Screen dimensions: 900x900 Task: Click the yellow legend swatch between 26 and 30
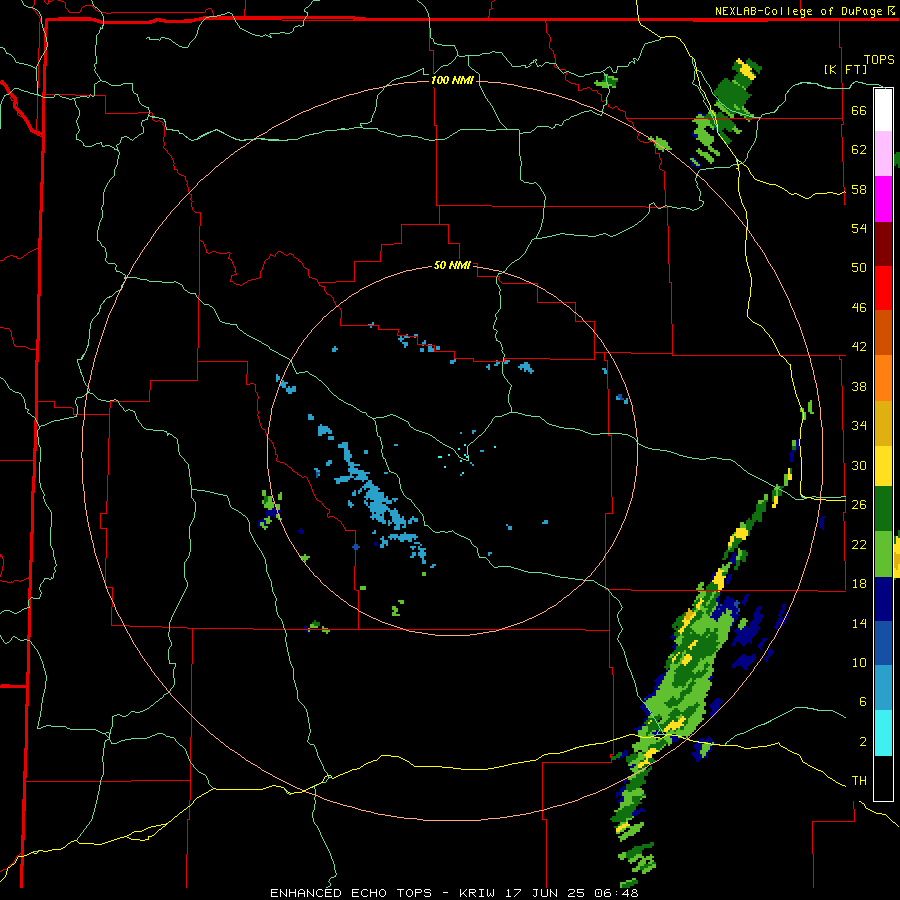coord(883,466)
